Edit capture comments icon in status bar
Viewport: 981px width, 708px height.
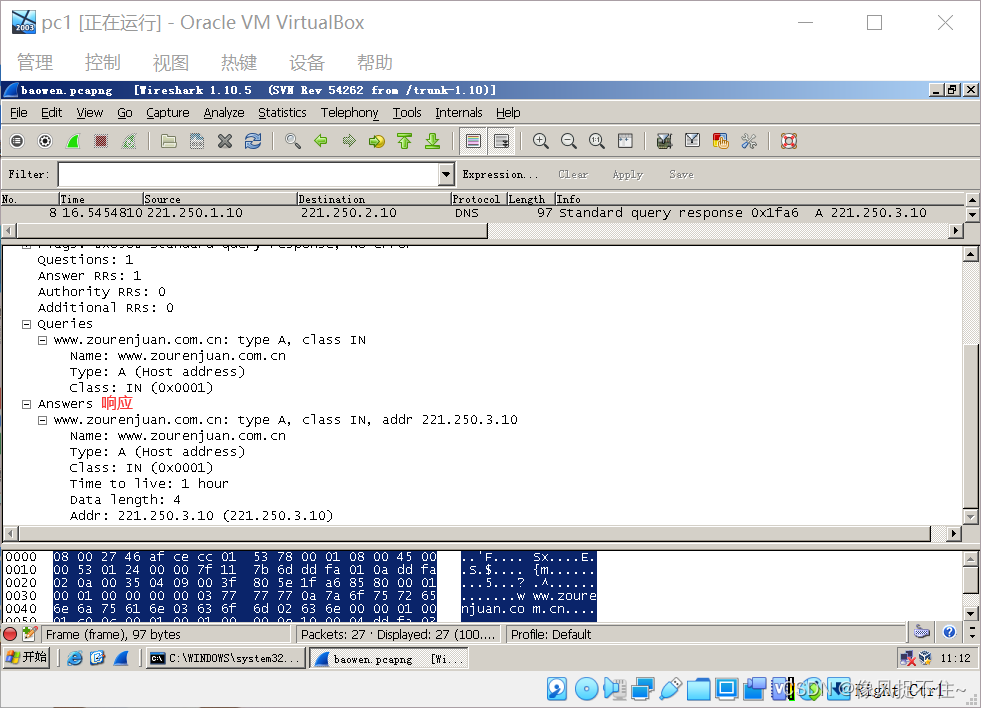[x=29, y=634]
